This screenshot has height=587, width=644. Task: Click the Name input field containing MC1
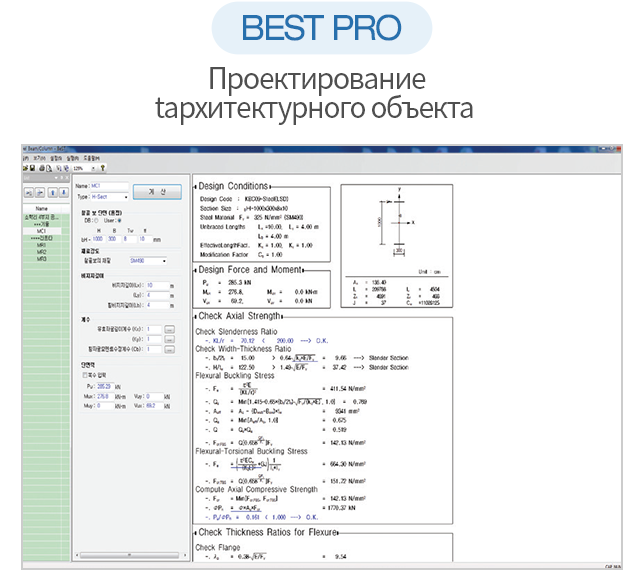tap(110, 186)
